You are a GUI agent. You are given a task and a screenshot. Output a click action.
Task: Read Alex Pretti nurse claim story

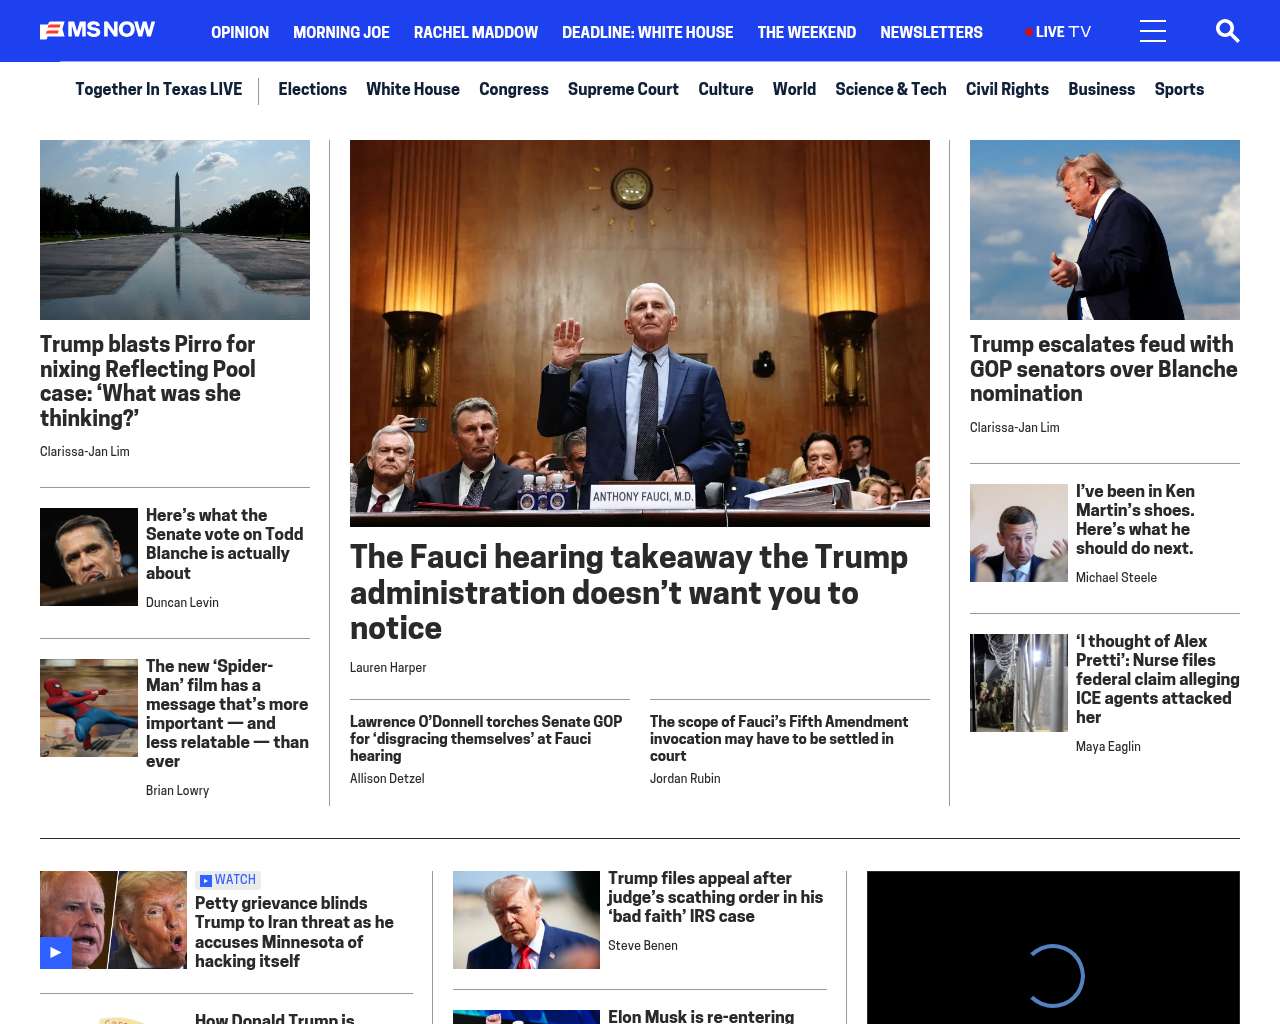(1158, 679)
